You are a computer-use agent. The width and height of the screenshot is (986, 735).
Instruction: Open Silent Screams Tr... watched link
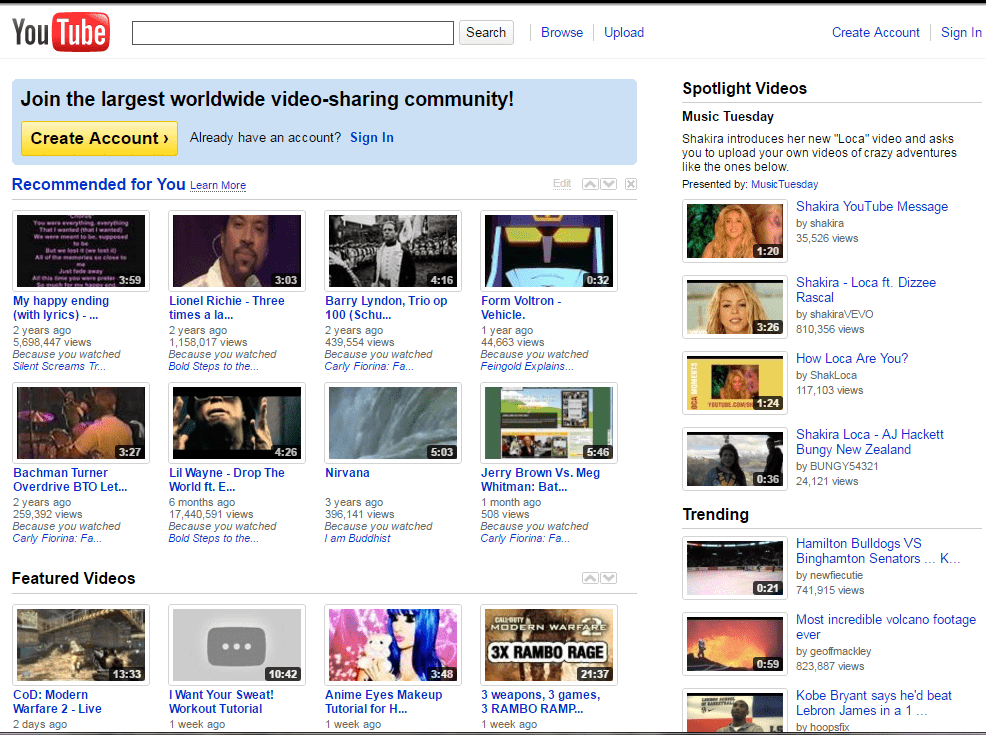[59, 367]
